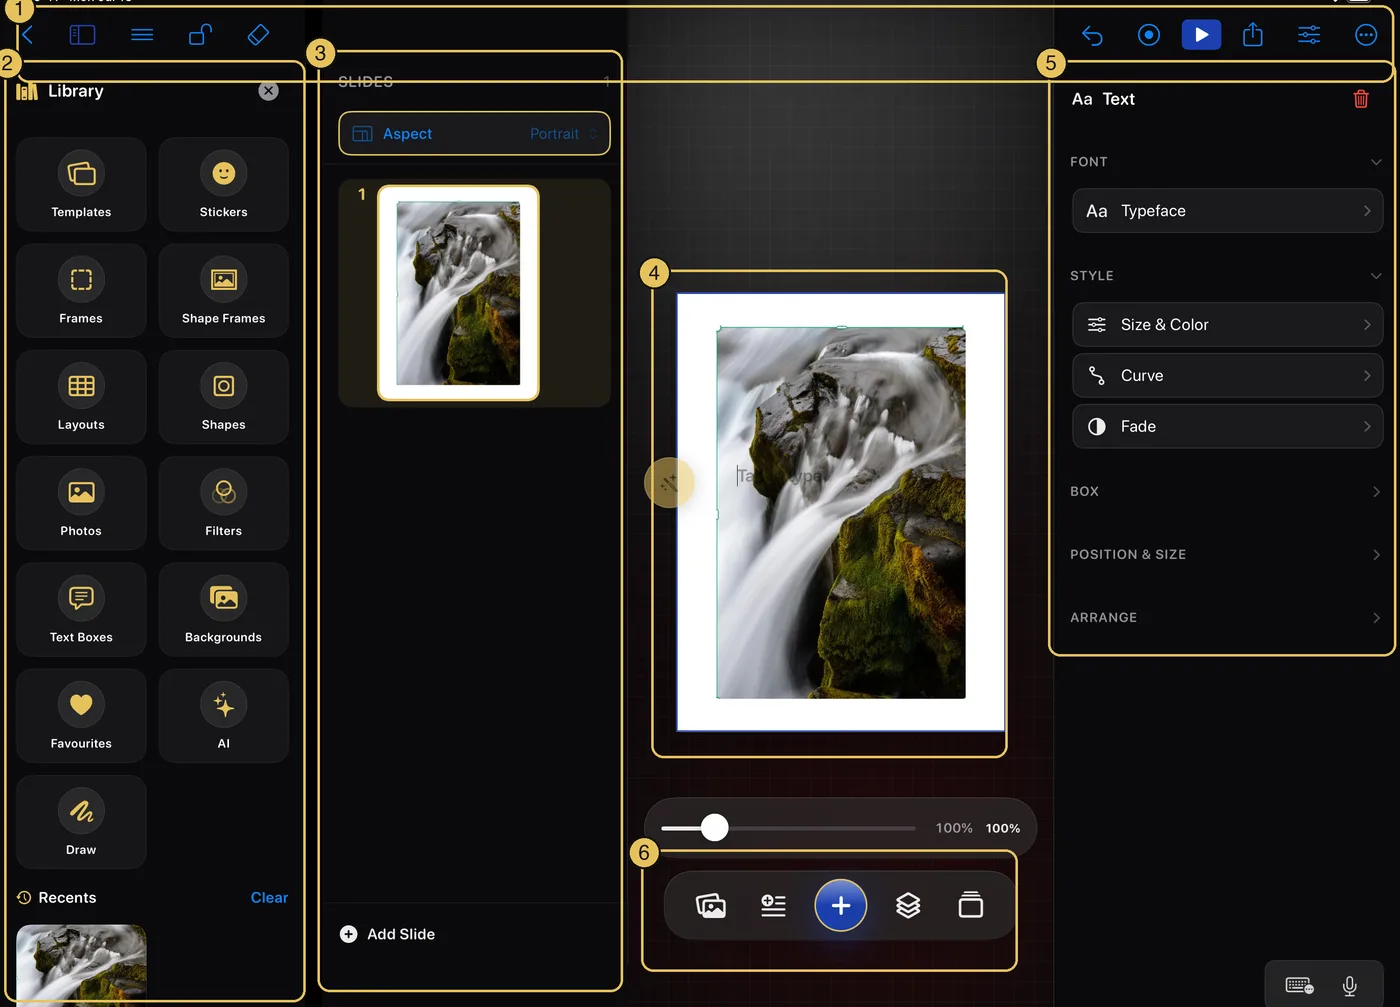Show the keyboard via keyboard icon
Viewport: 1400px width, 1007px height.
point(1300,986)
